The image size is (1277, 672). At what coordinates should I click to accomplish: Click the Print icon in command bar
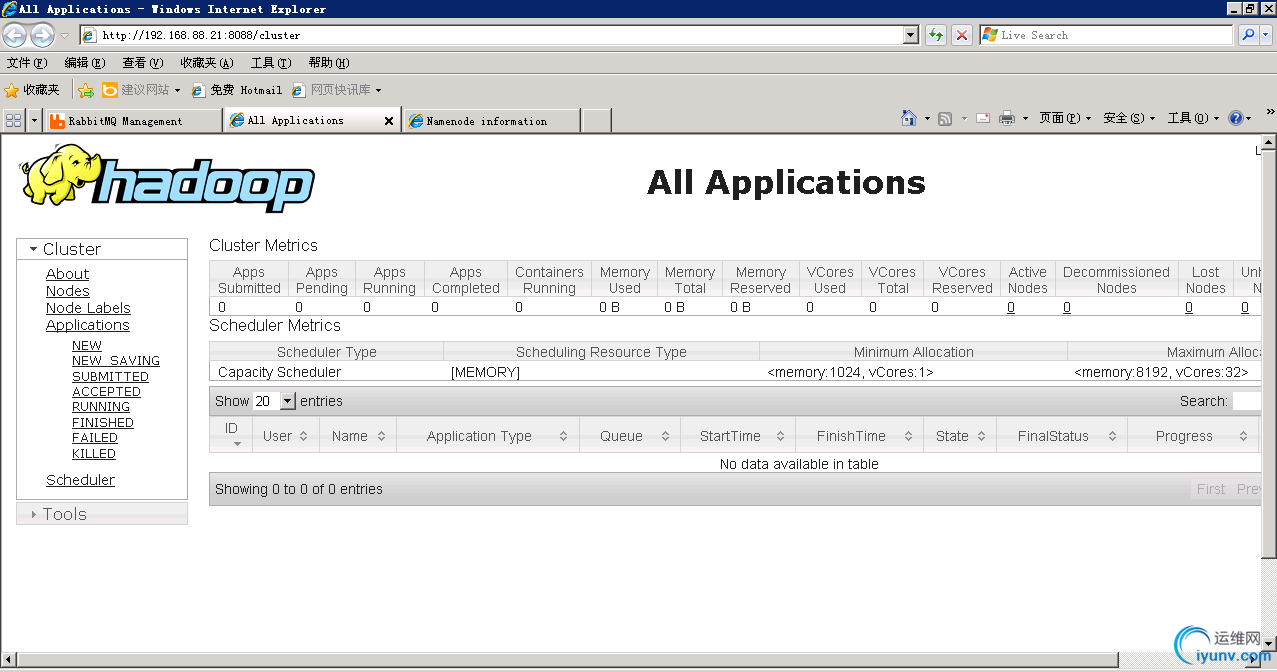click(1007, 118)
